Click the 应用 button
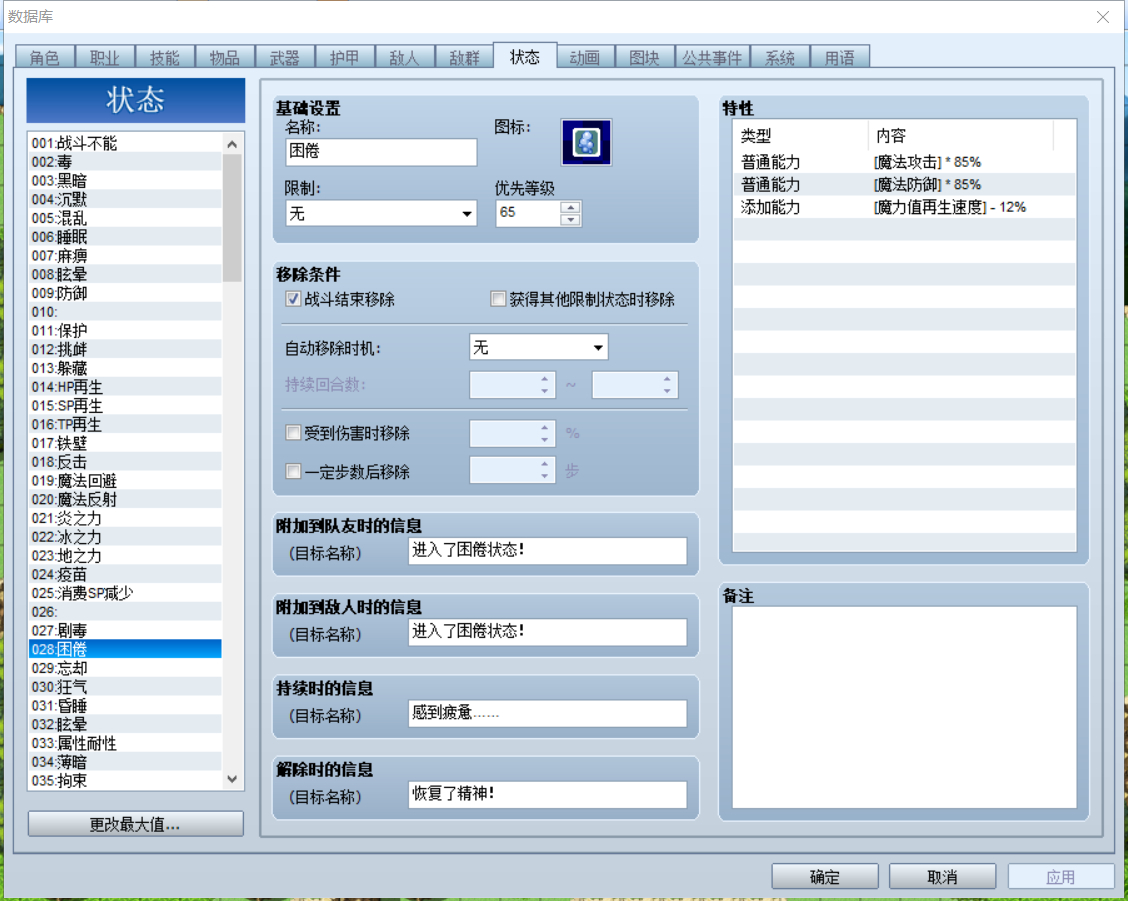1128x901 pixels. pyautogui.click(x=1060, y=877)
